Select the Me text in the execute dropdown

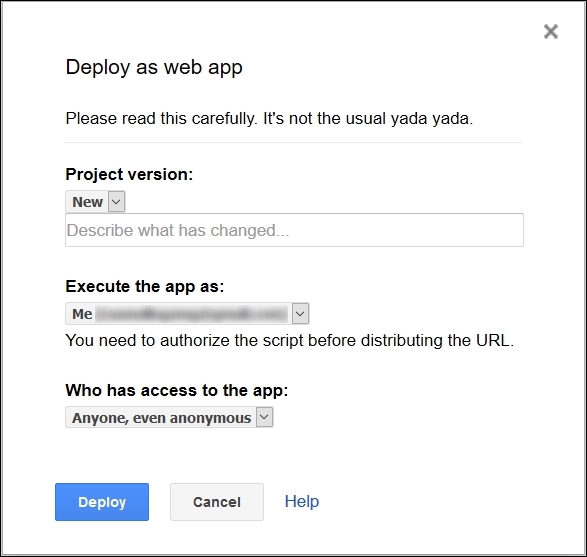pos(82,314)
